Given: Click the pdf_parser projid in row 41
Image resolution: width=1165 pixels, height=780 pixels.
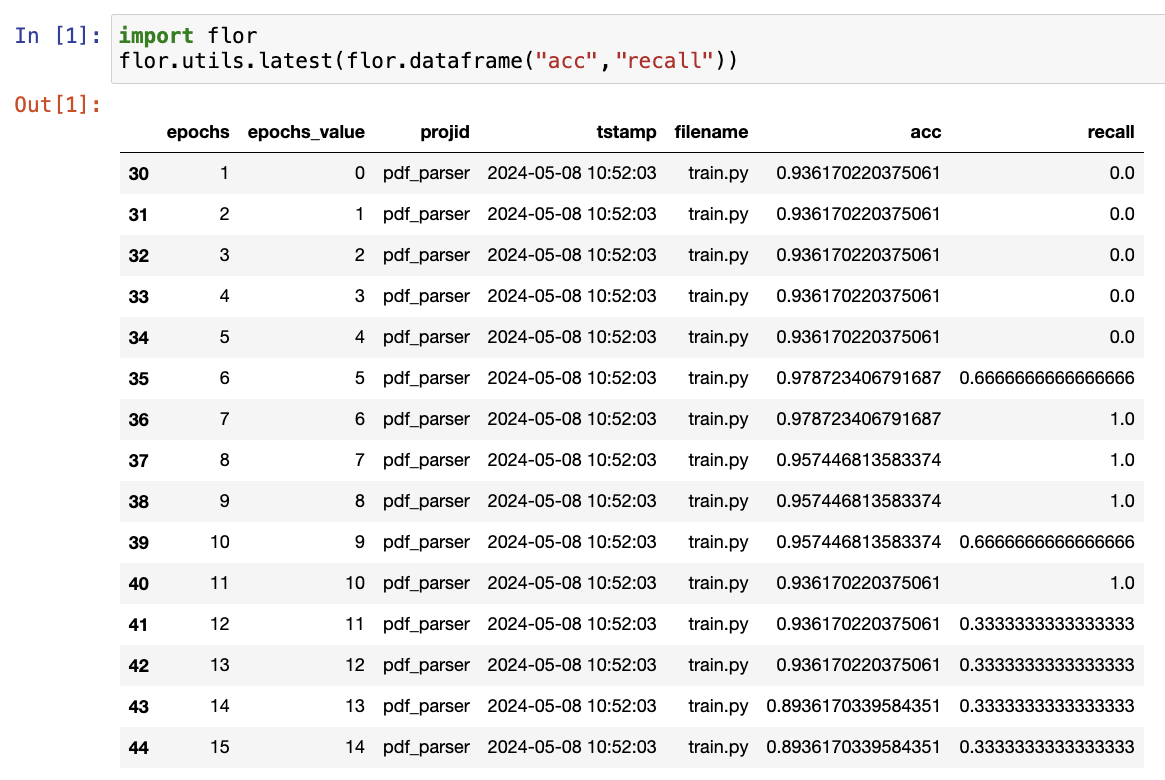Looking at the screenshot, I should click(426, 624).
